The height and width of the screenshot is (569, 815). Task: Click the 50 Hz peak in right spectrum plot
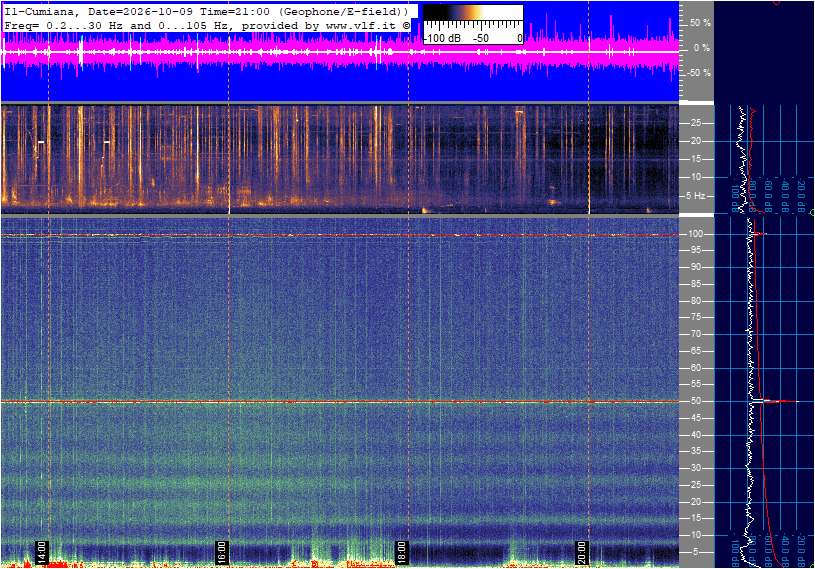pyautogui.click(x=775, y=401)
